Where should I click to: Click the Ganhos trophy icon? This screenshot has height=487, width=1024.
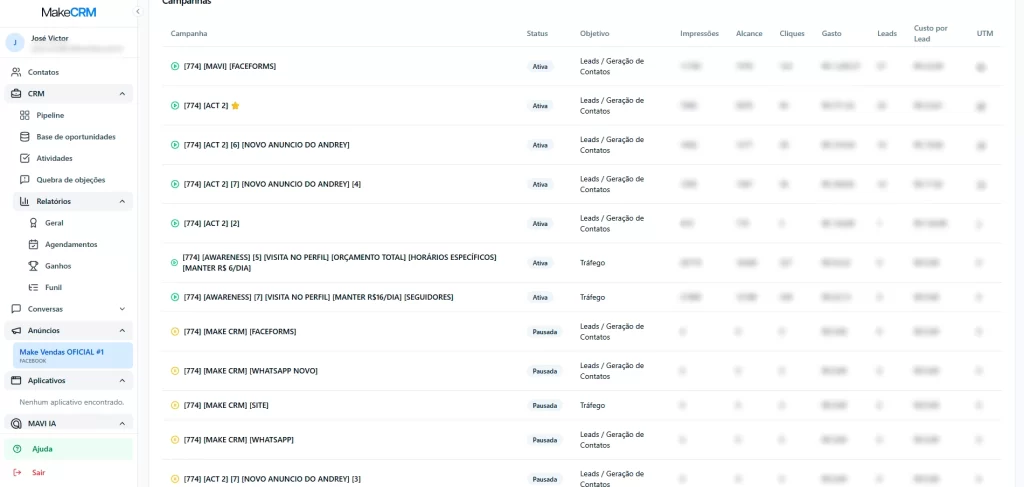pos(33,266)
